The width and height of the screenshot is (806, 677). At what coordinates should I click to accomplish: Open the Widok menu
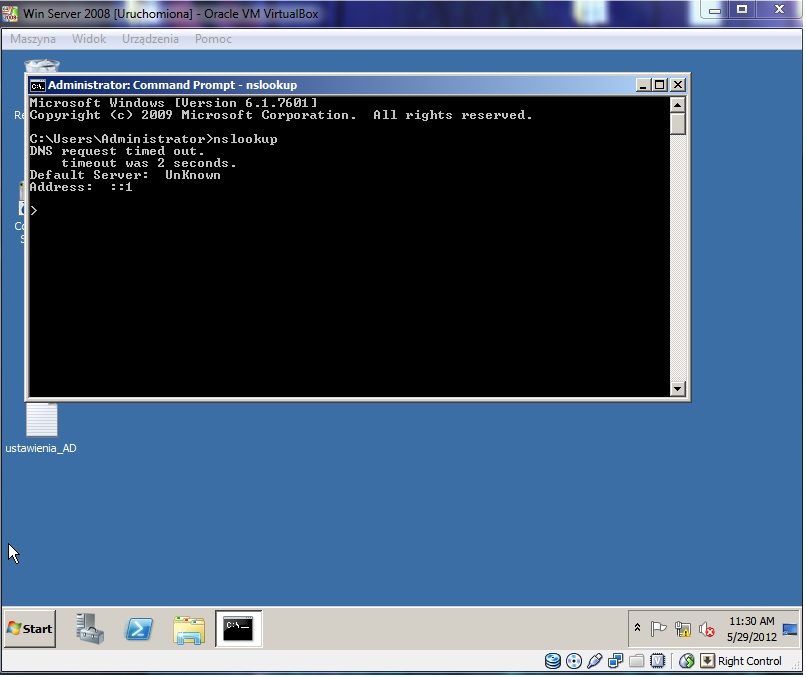point(89,39)
